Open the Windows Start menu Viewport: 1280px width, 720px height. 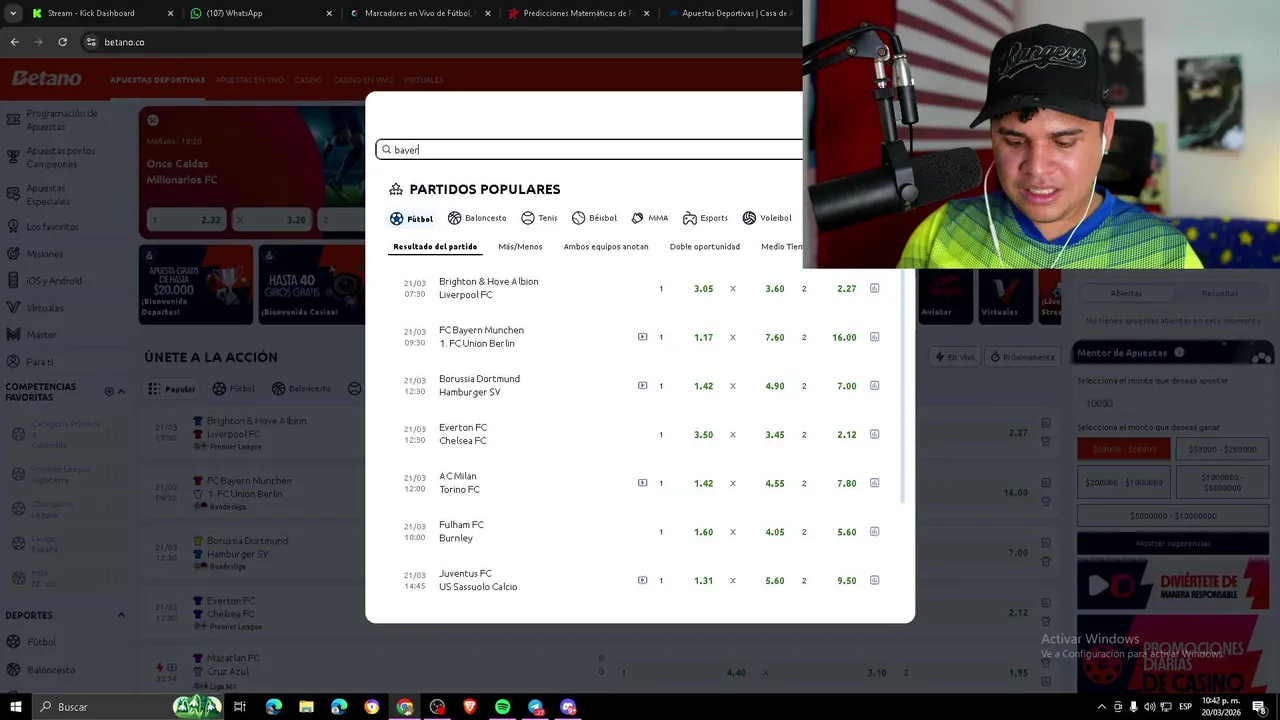(15, 707)
